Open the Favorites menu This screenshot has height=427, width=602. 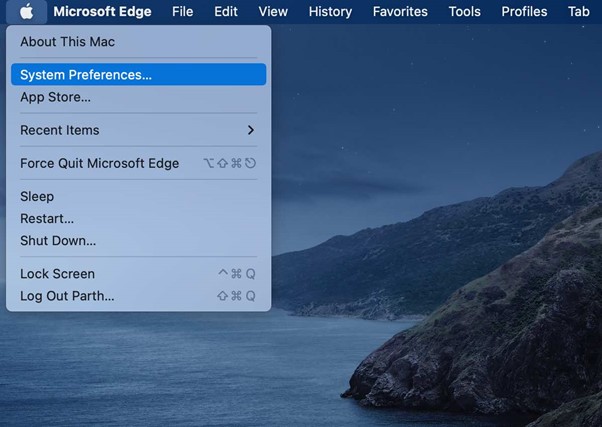click(x=400, y=12)
